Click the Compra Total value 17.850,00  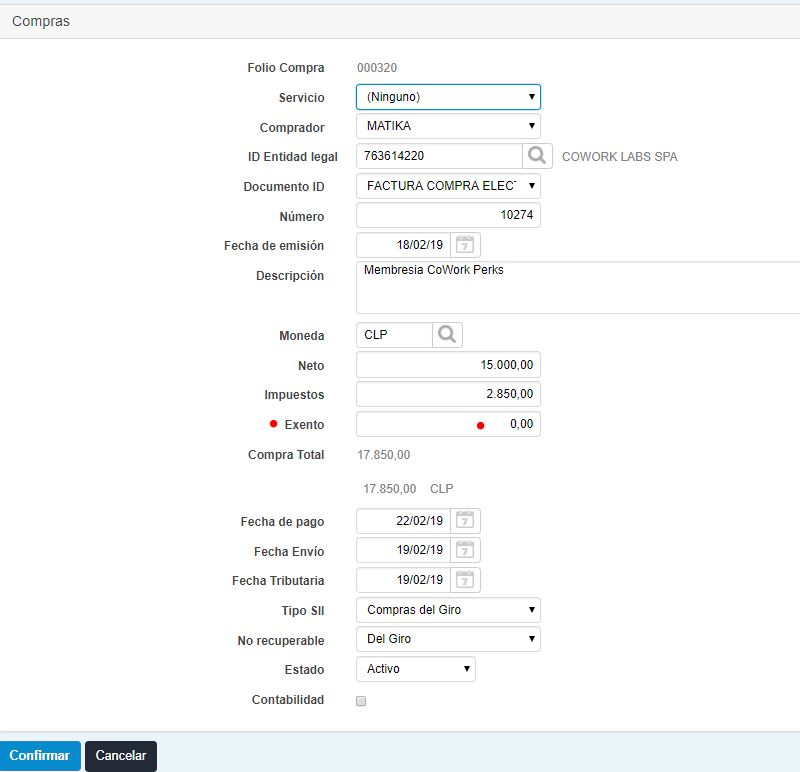(x=384, y=455)
